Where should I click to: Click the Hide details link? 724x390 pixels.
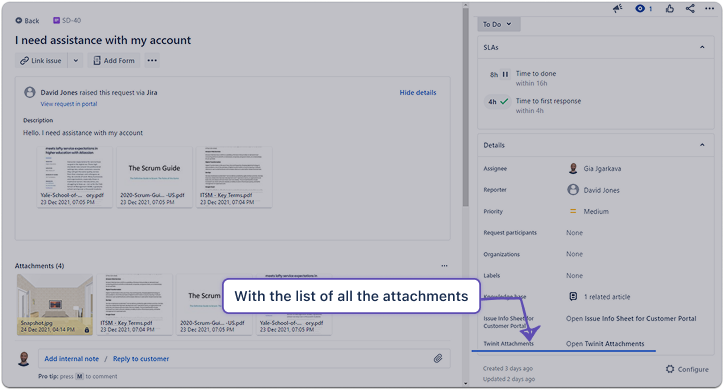(x=418, y=92)
